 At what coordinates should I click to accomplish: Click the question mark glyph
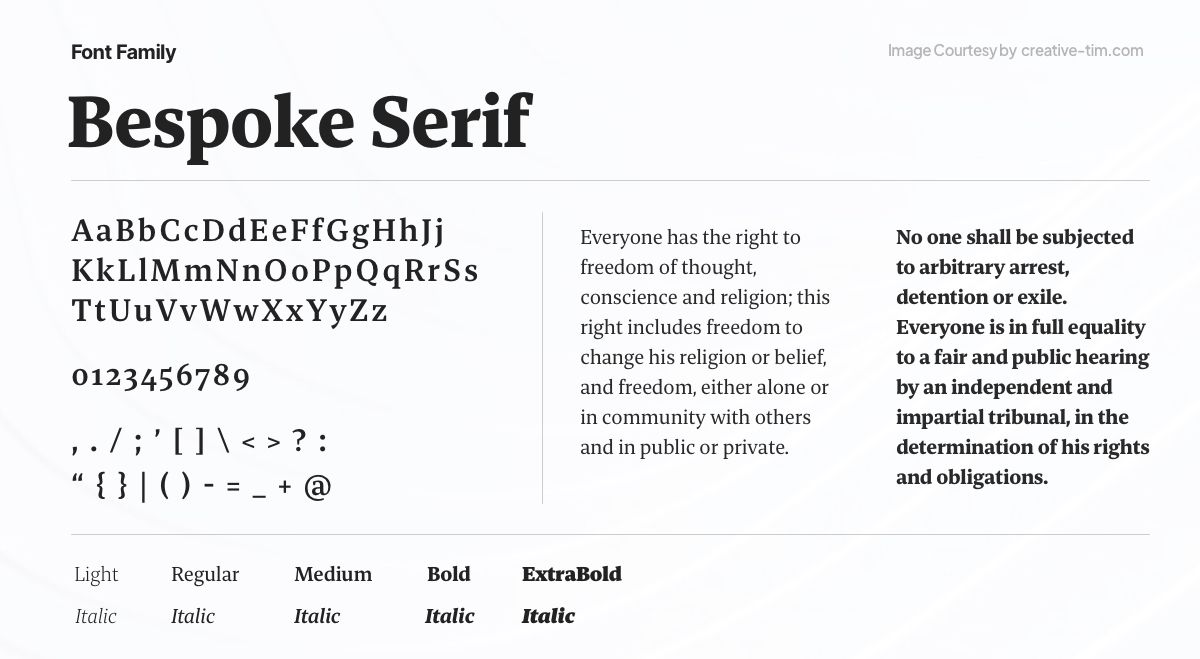[x=297, y=442]
